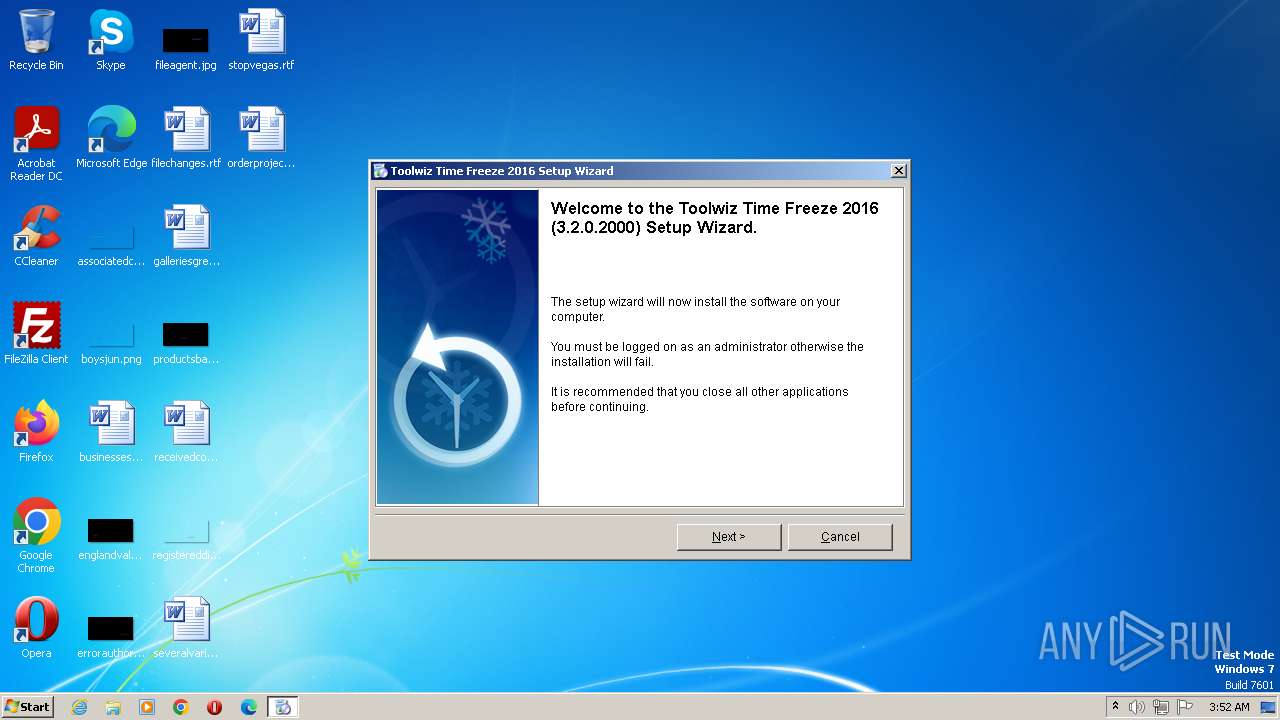Launch Edge from the taskbar

pos(249,707)
